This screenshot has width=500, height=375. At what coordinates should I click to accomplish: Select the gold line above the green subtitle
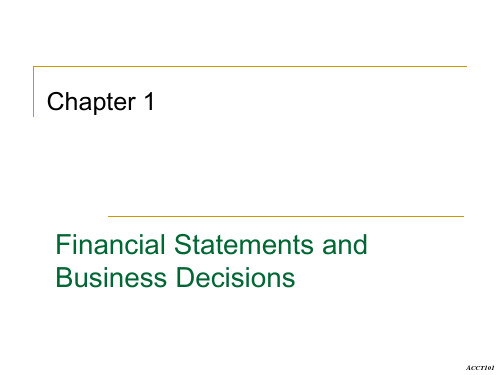[286, 216]
